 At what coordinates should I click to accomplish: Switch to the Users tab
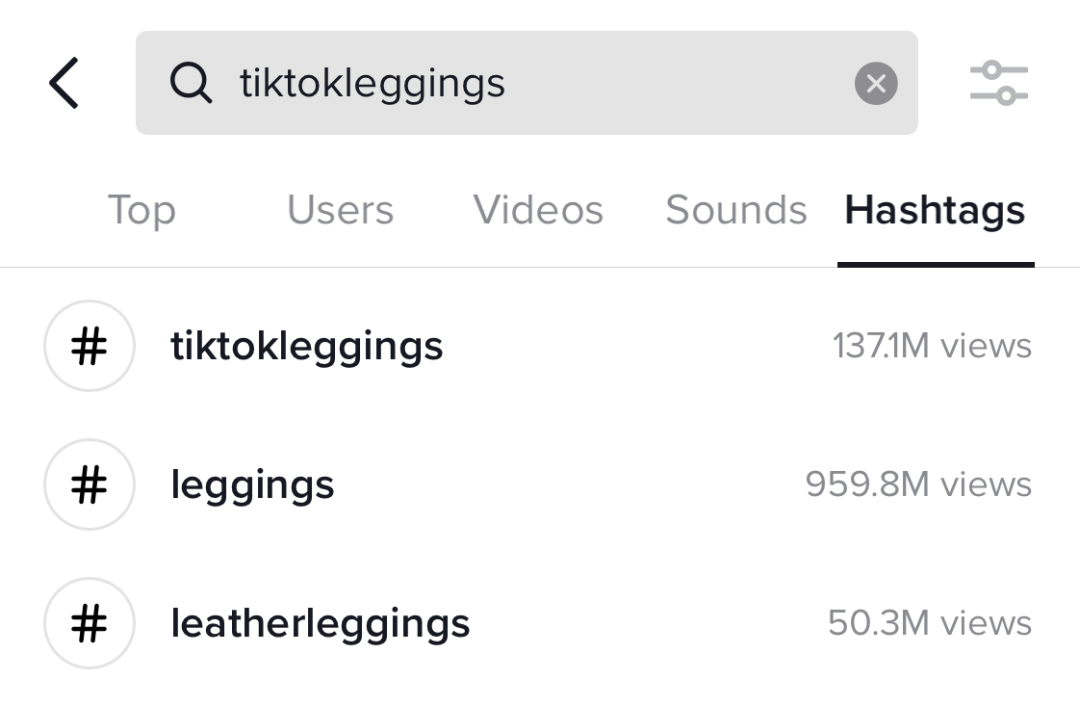(340, 210)
